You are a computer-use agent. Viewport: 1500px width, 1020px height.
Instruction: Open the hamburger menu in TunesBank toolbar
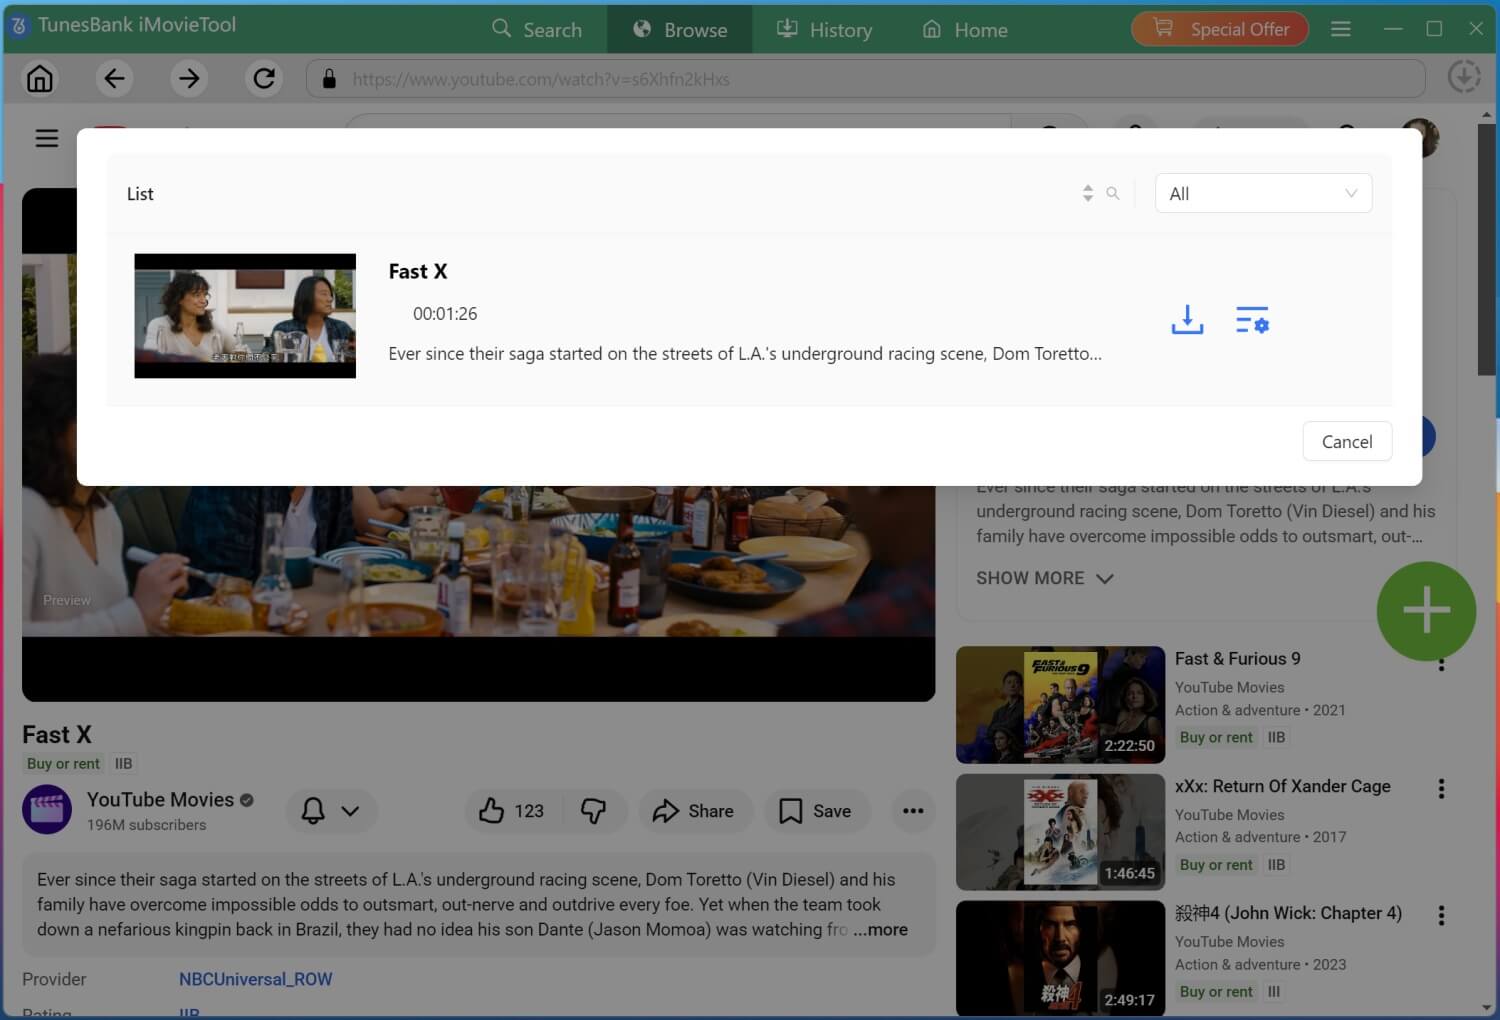pyautogui.click(x=1340, y=29)
